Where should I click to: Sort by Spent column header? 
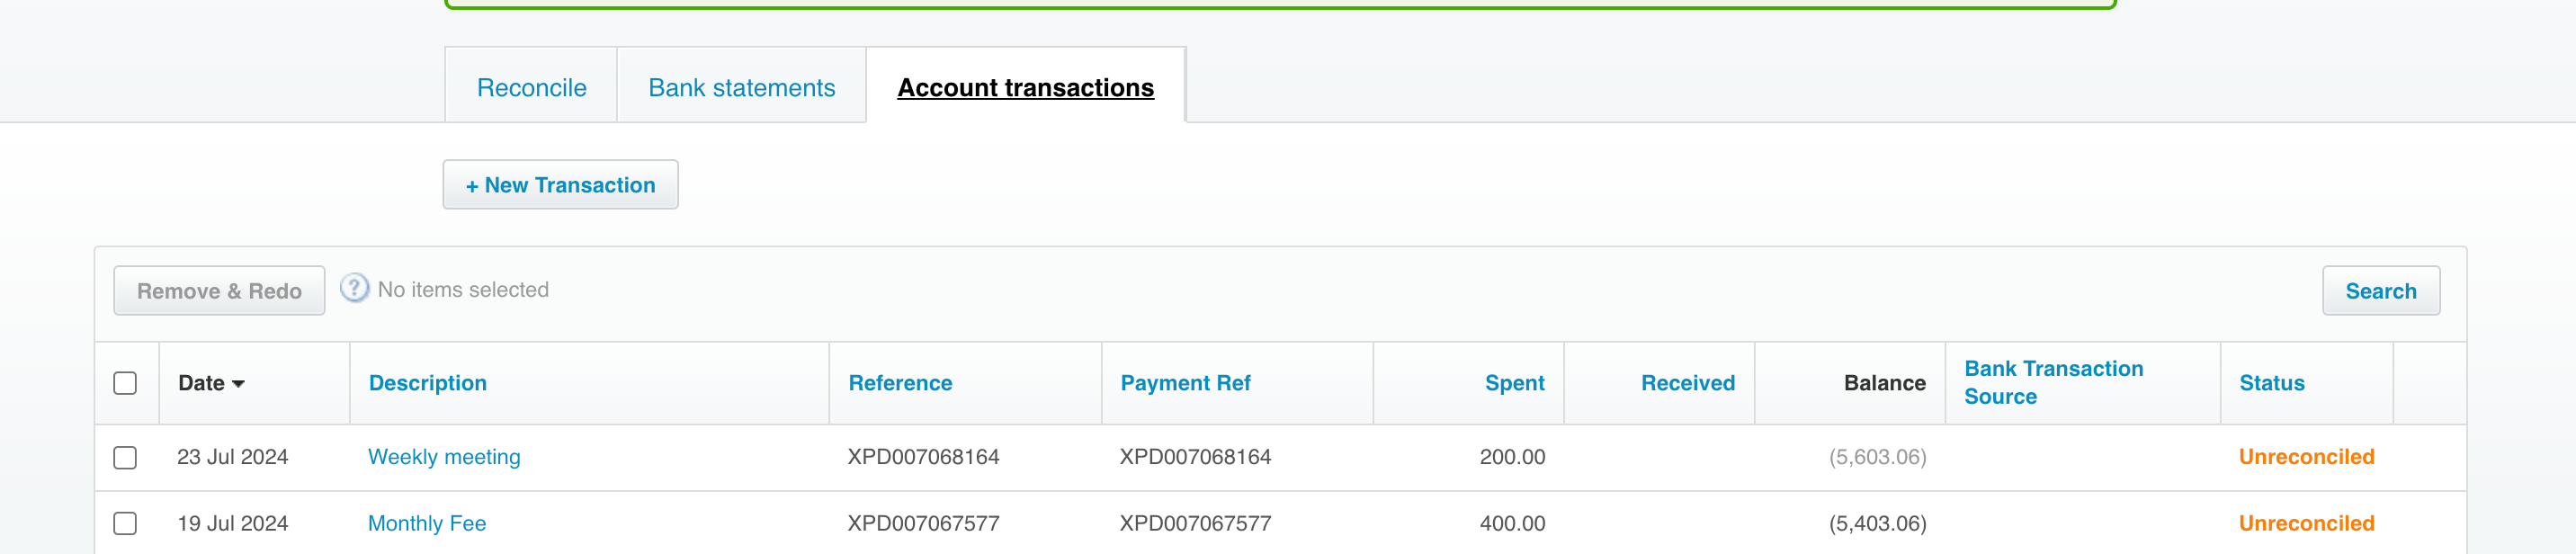click(1514, 383)
